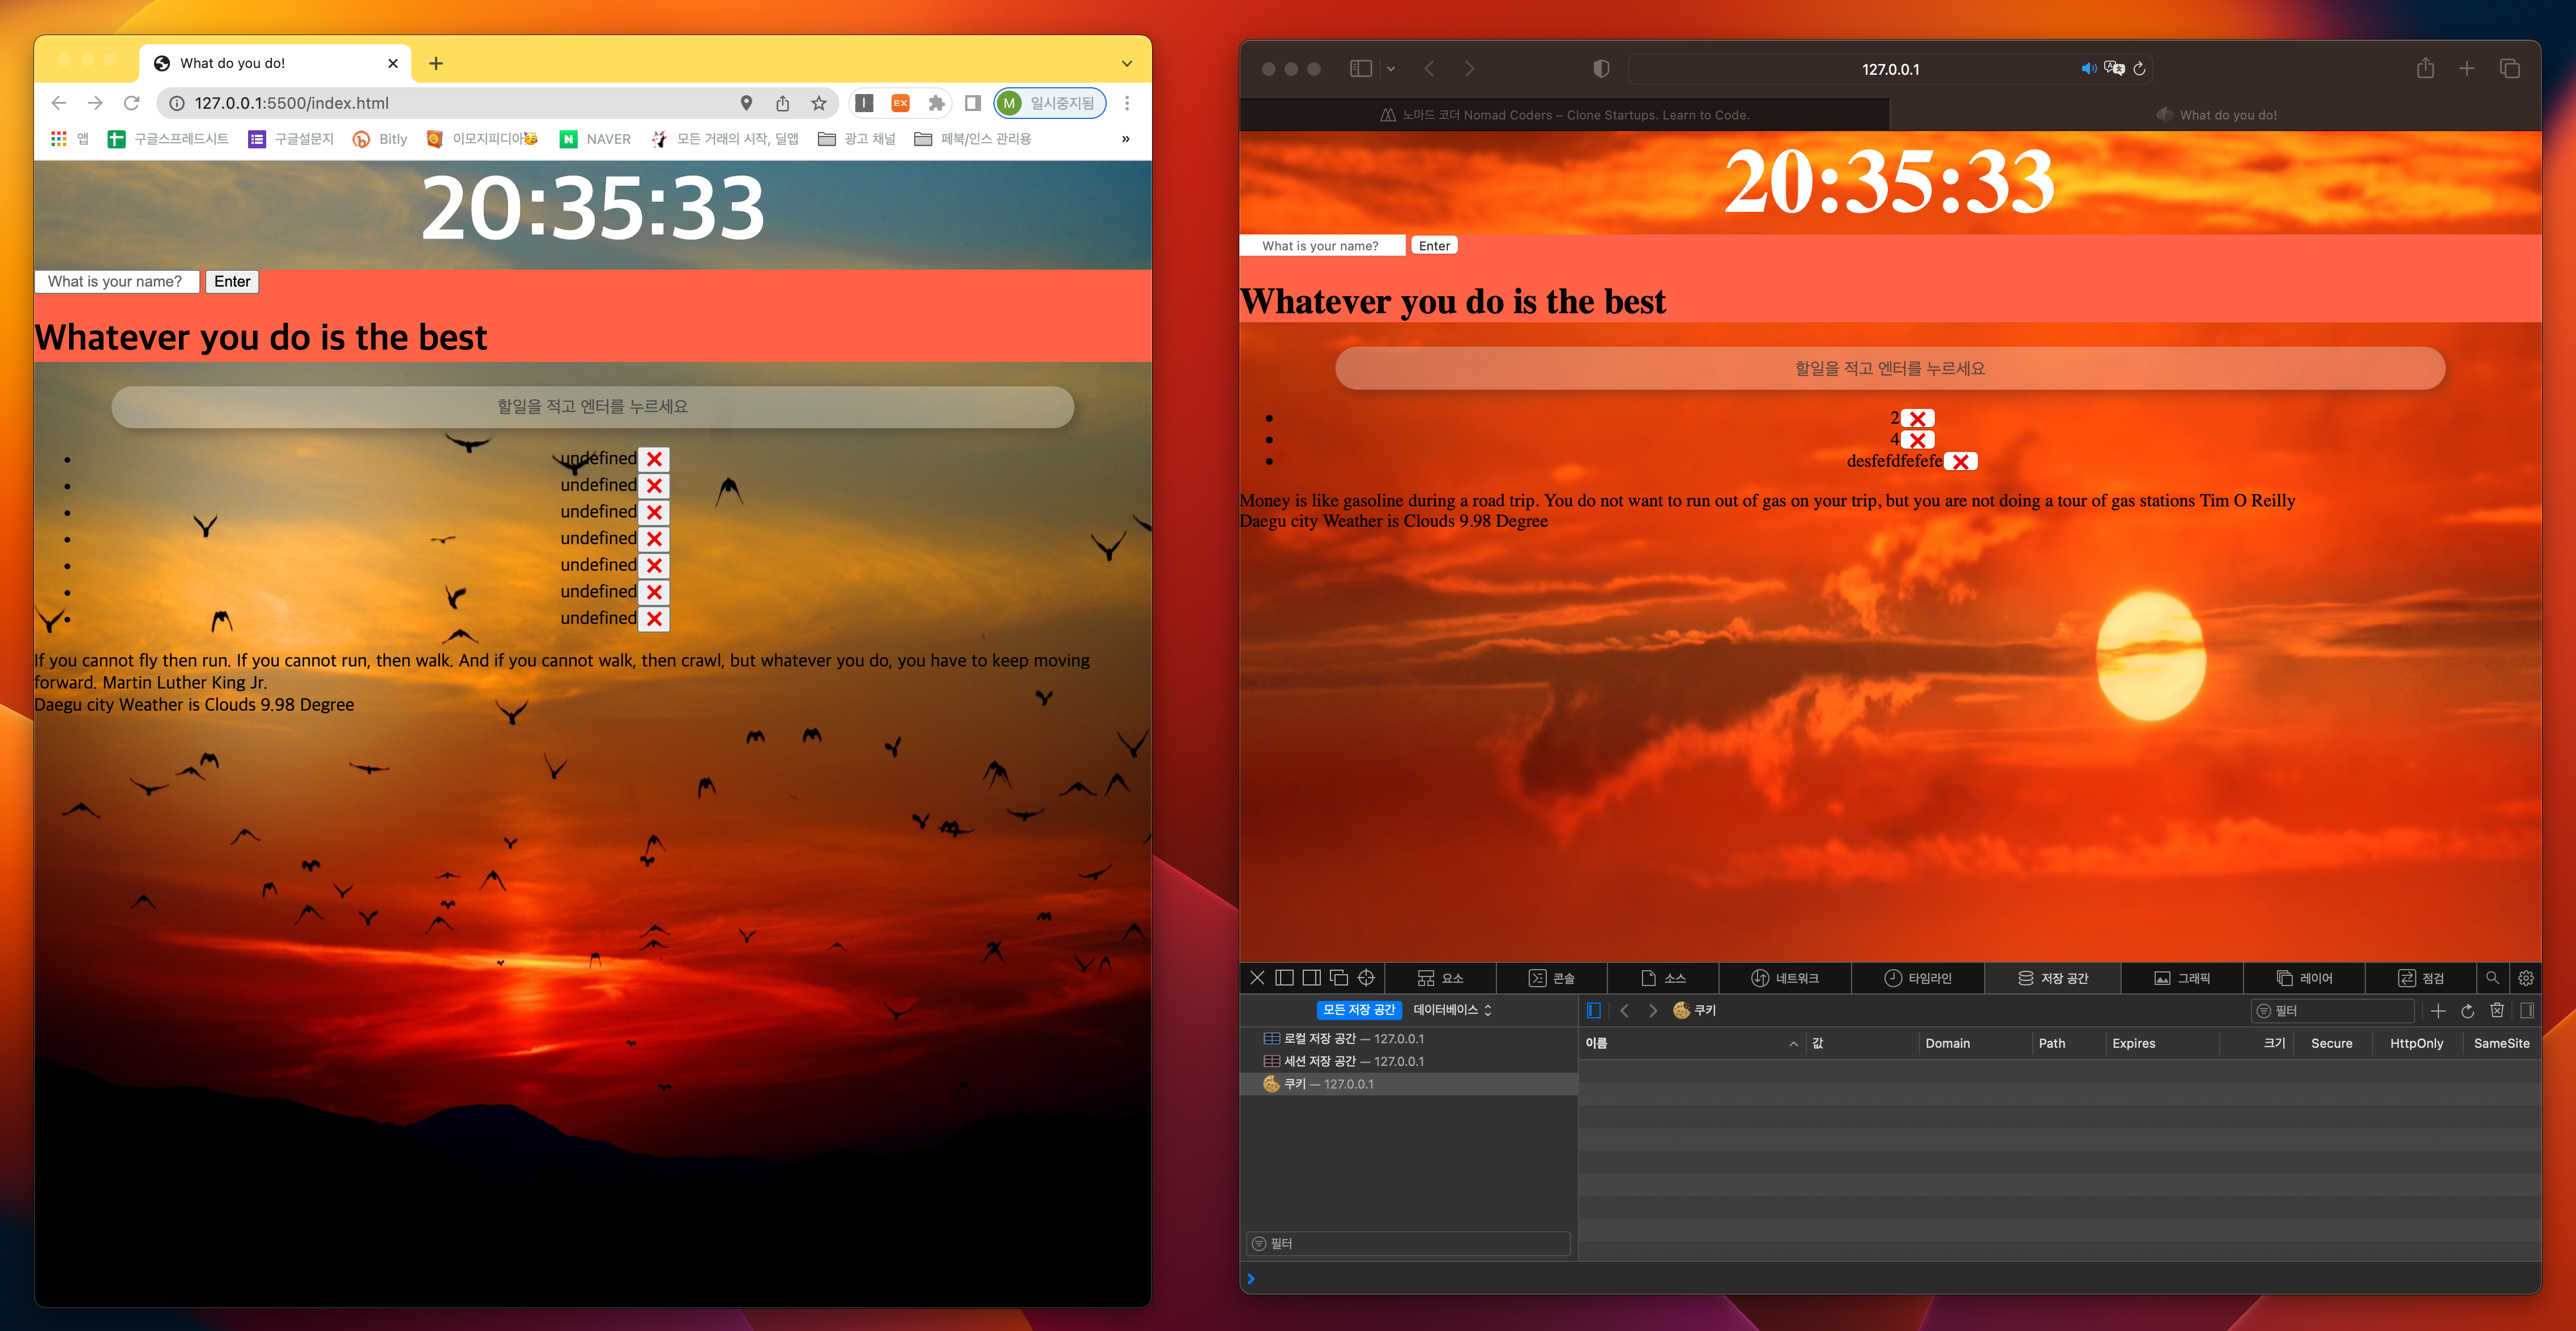
Task: Click the inspect element crosshair icon
Action: tap(1366, 978)
